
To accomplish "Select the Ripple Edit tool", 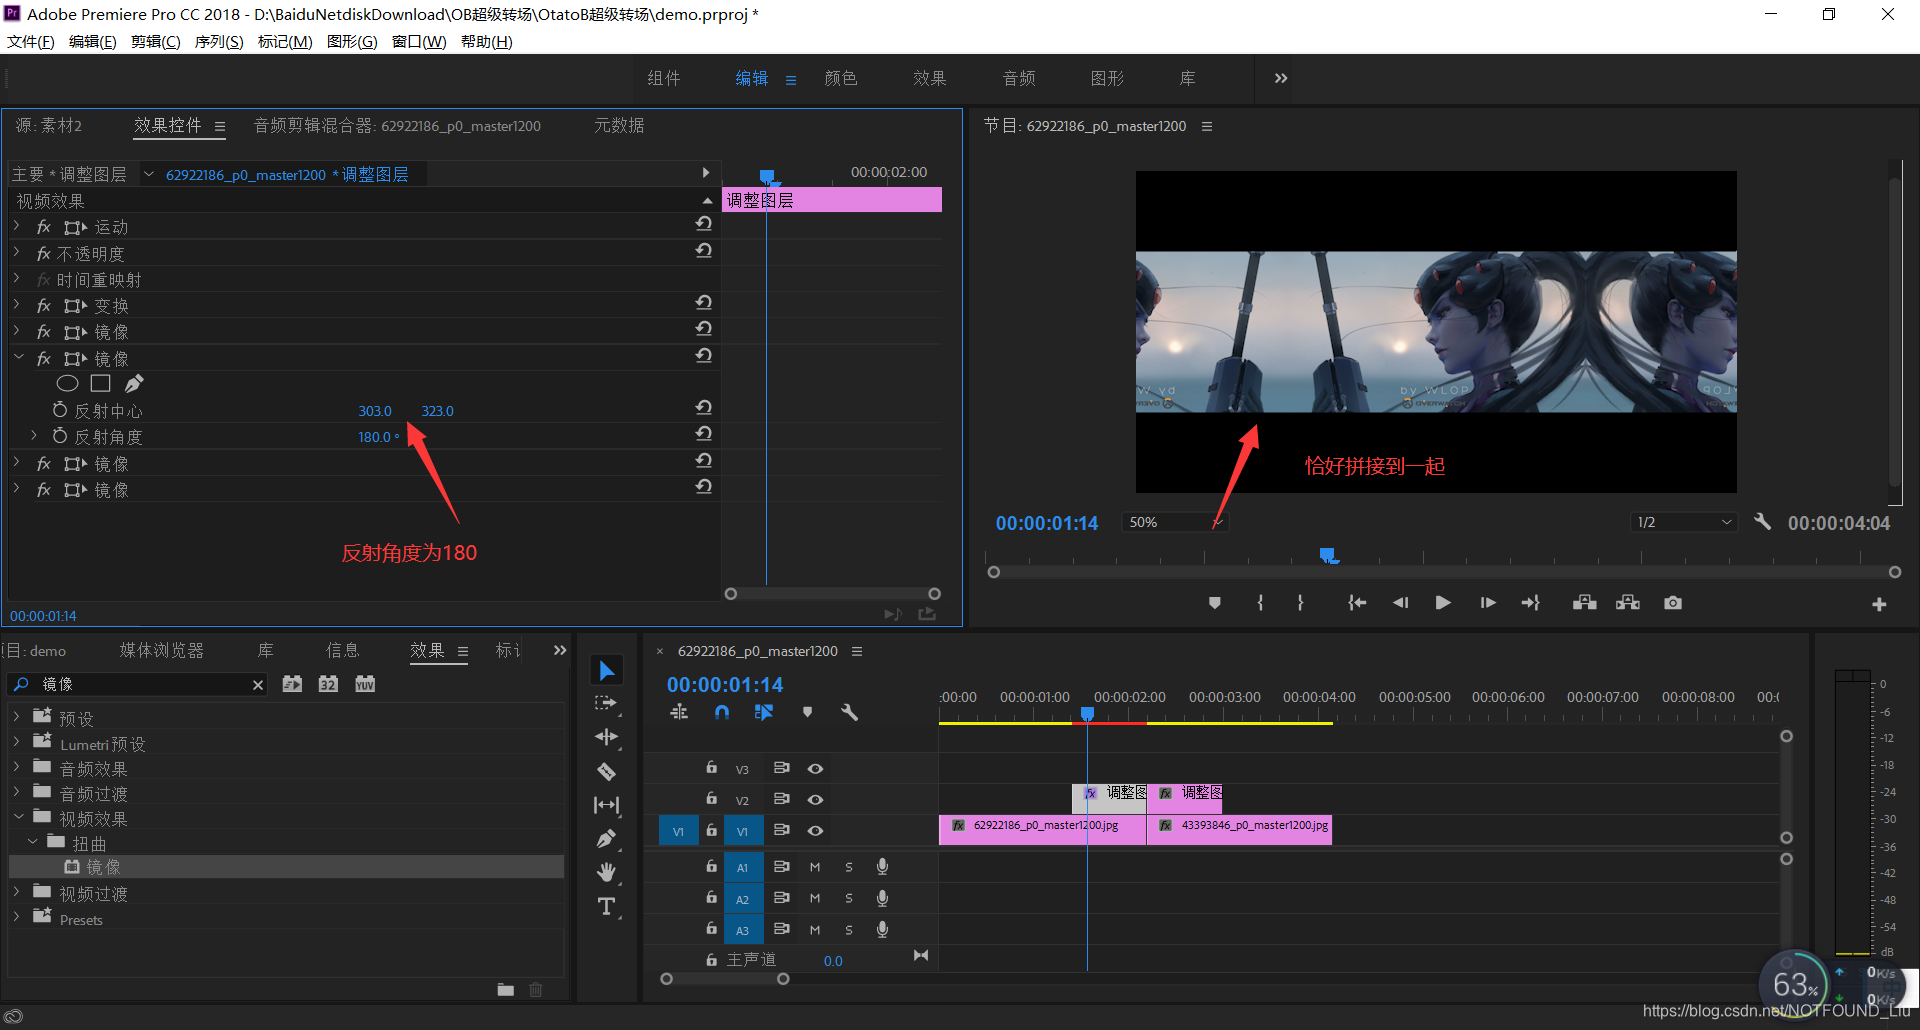I will pos(607,737).
